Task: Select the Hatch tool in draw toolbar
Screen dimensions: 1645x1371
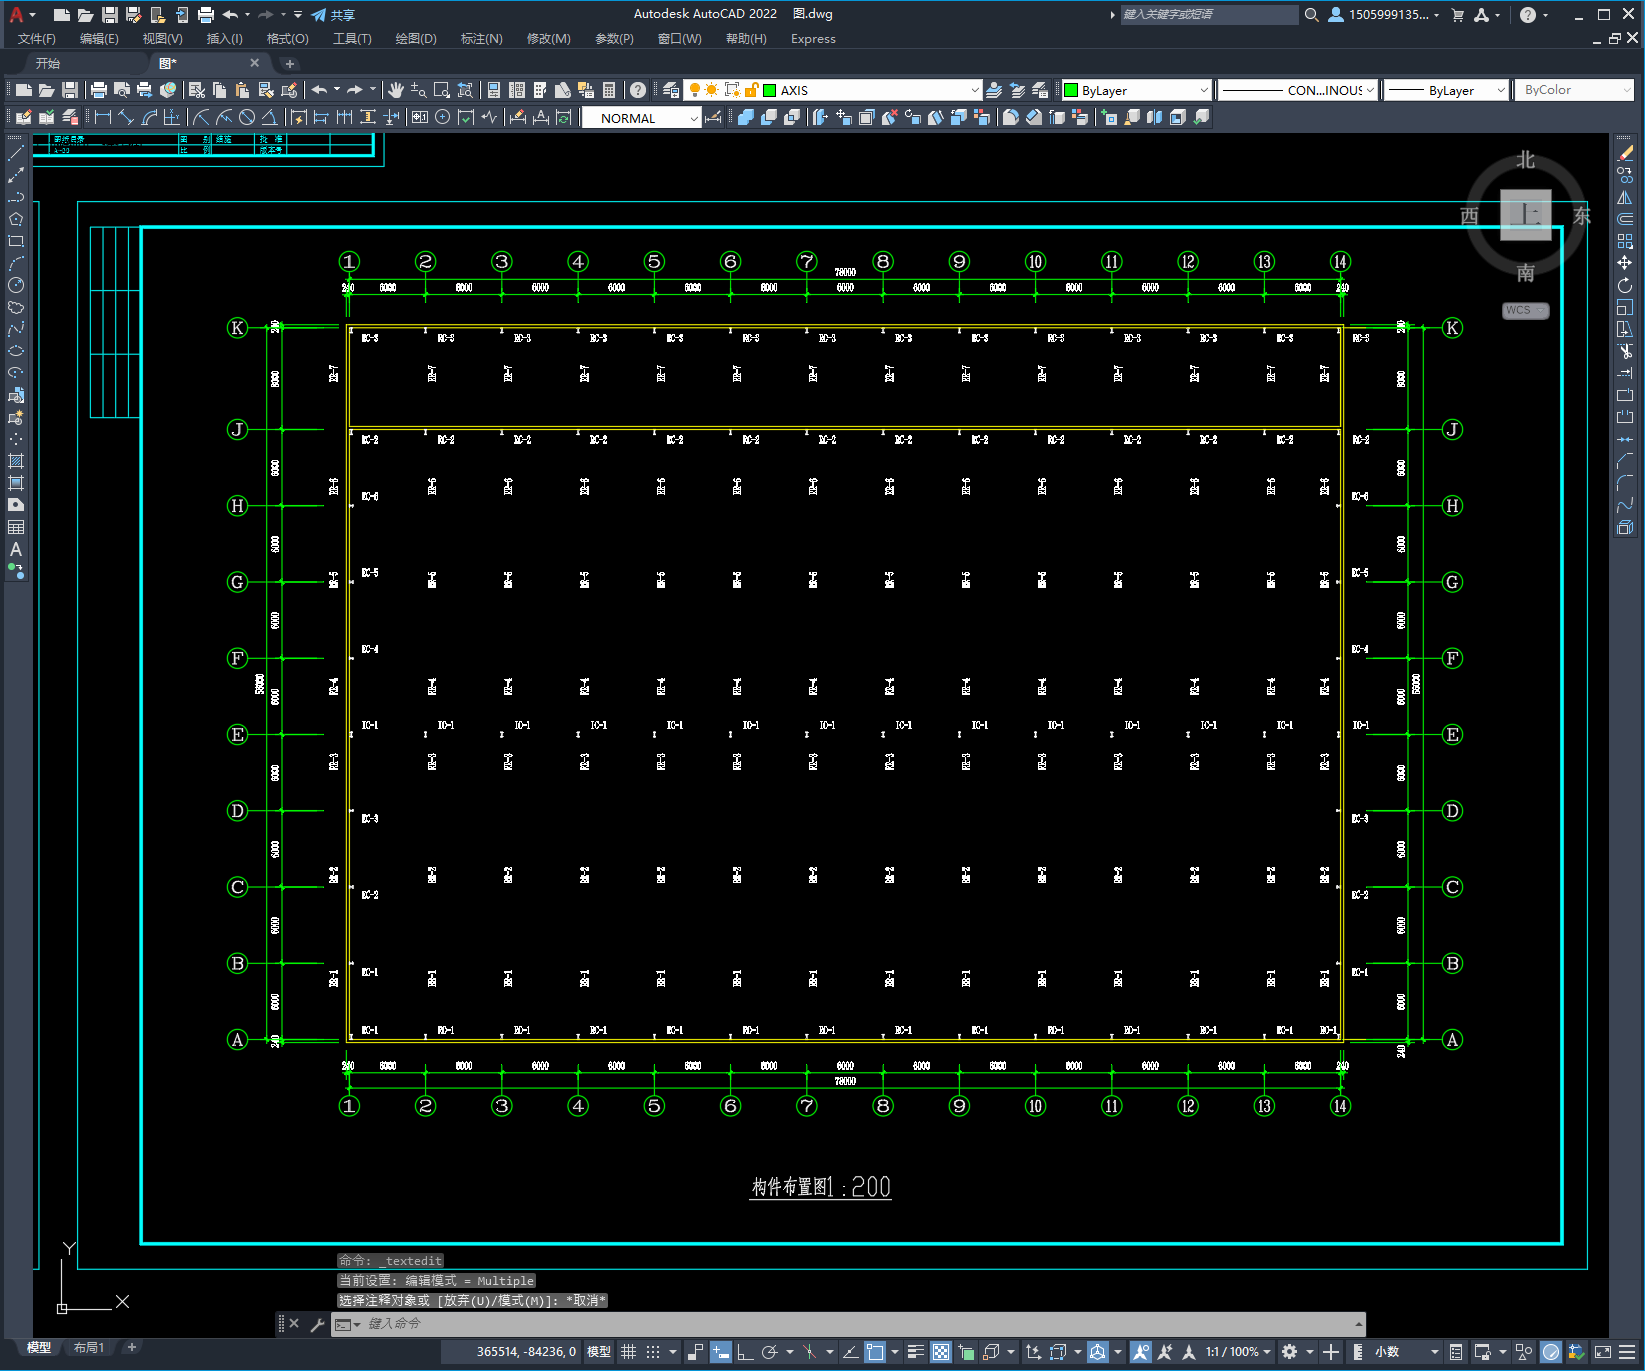Action: coord(16,461)
